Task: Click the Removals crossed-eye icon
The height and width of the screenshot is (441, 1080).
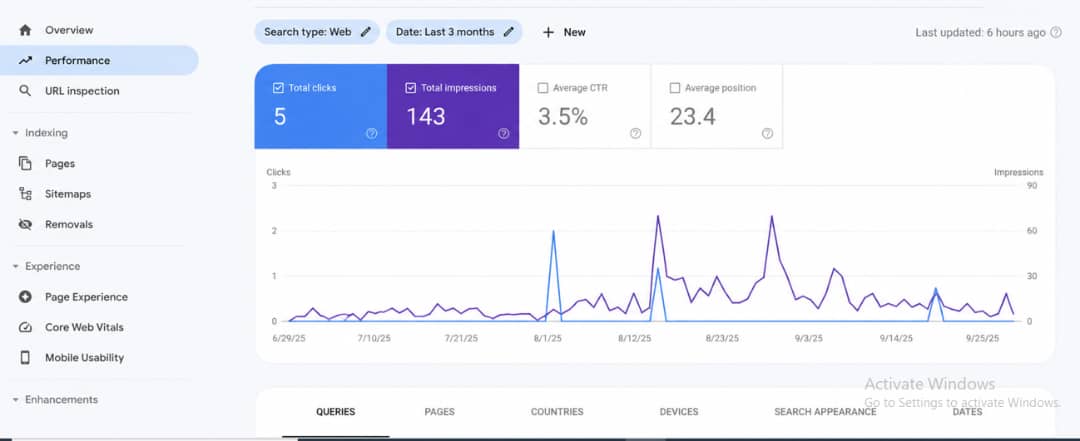Action: [25, 225]
